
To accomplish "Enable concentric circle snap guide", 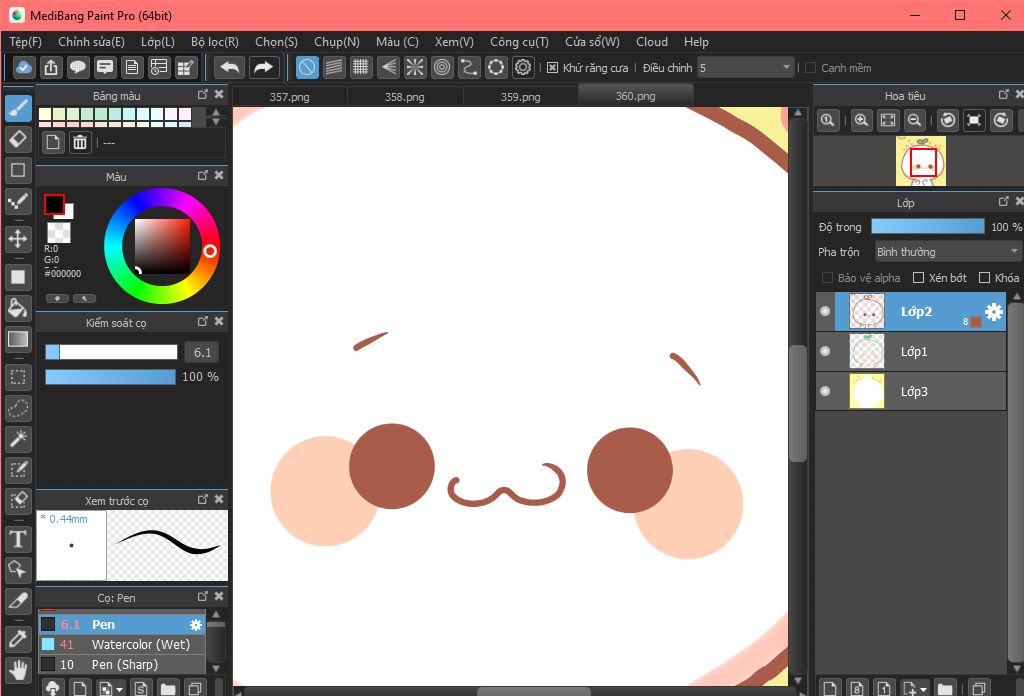I will click(x=442, y=67).
